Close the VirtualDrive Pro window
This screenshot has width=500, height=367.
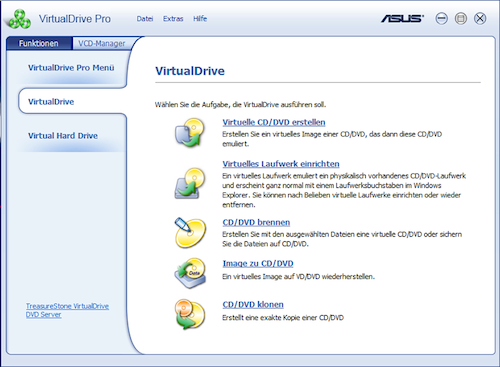(x=480, y=18)
